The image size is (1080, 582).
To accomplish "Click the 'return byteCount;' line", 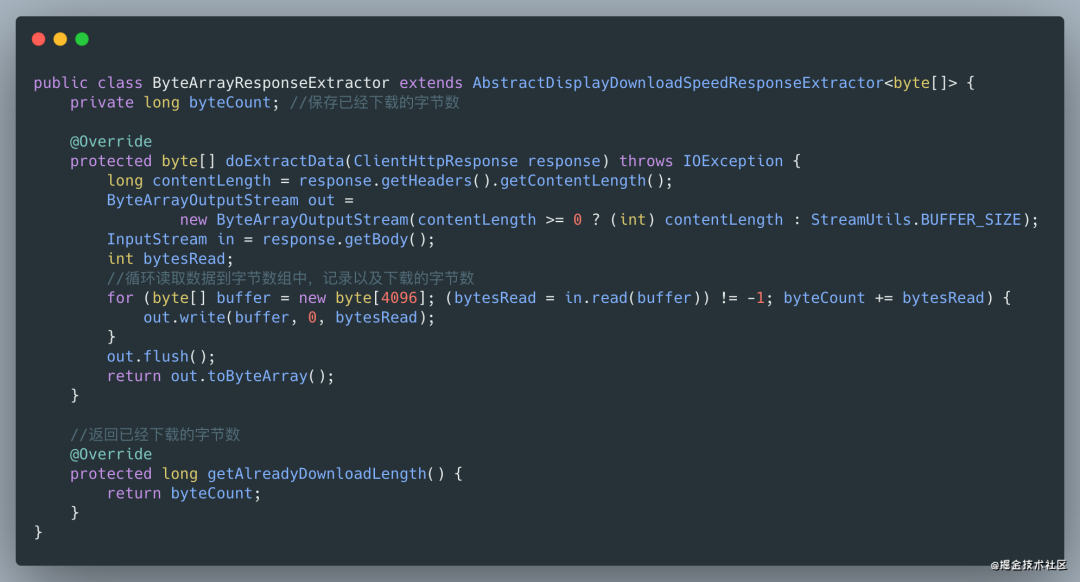I will [184, 494].
